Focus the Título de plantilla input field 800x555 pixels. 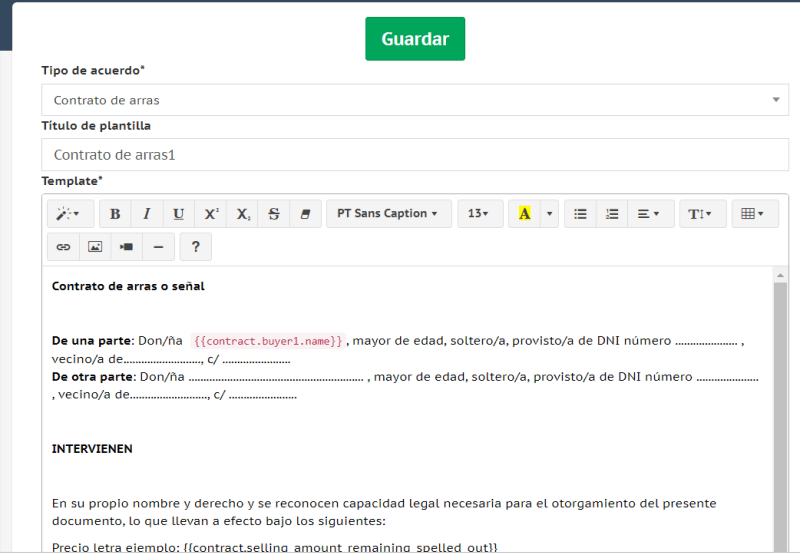click(x=415, y=155)
